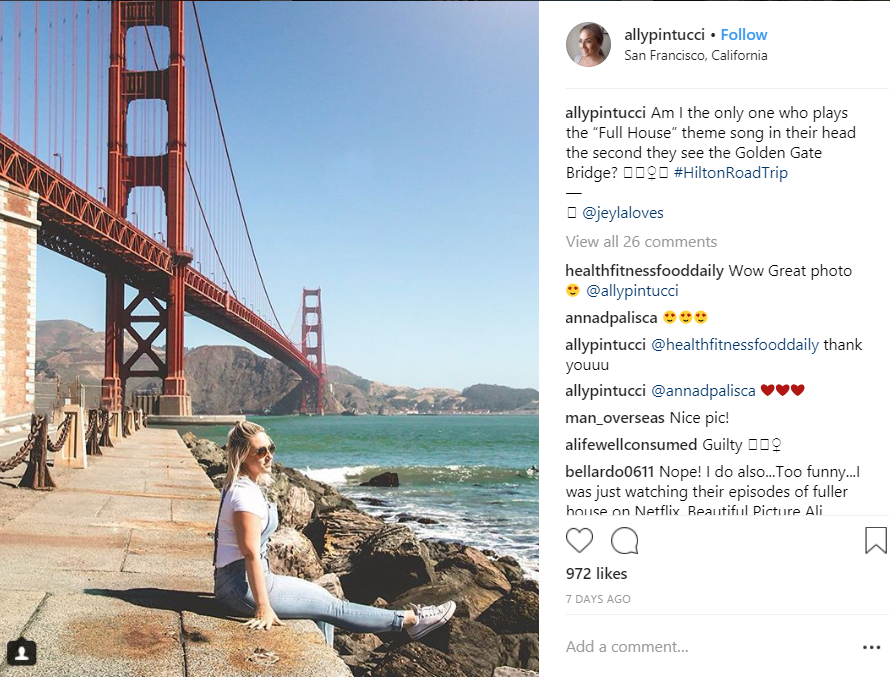
Task: Open annadpalisca commenter profile
Action: 611,318
